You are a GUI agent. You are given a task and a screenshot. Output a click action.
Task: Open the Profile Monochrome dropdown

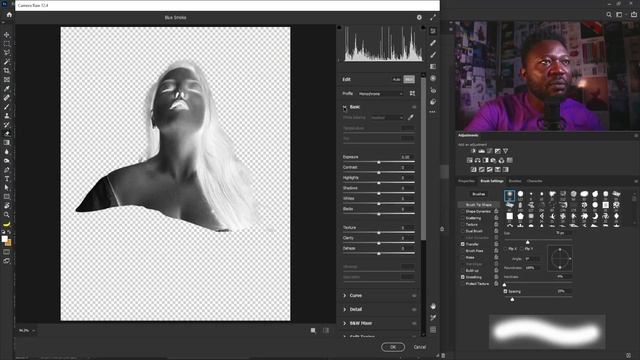pos(381,94)
